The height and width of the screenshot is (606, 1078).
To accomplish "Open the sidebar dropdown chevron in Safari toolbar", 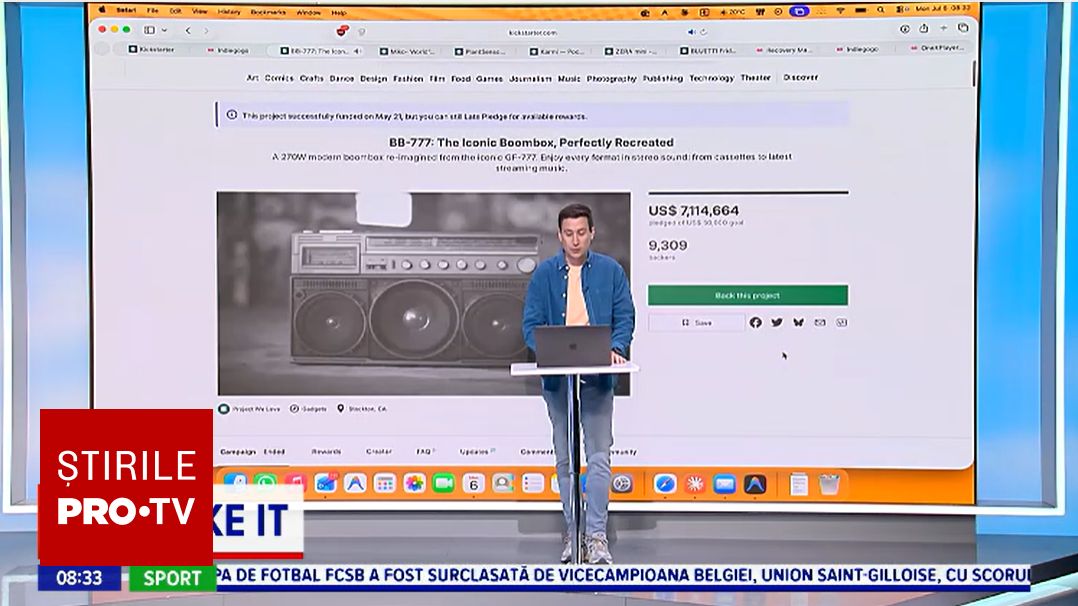I will point(164,30).
